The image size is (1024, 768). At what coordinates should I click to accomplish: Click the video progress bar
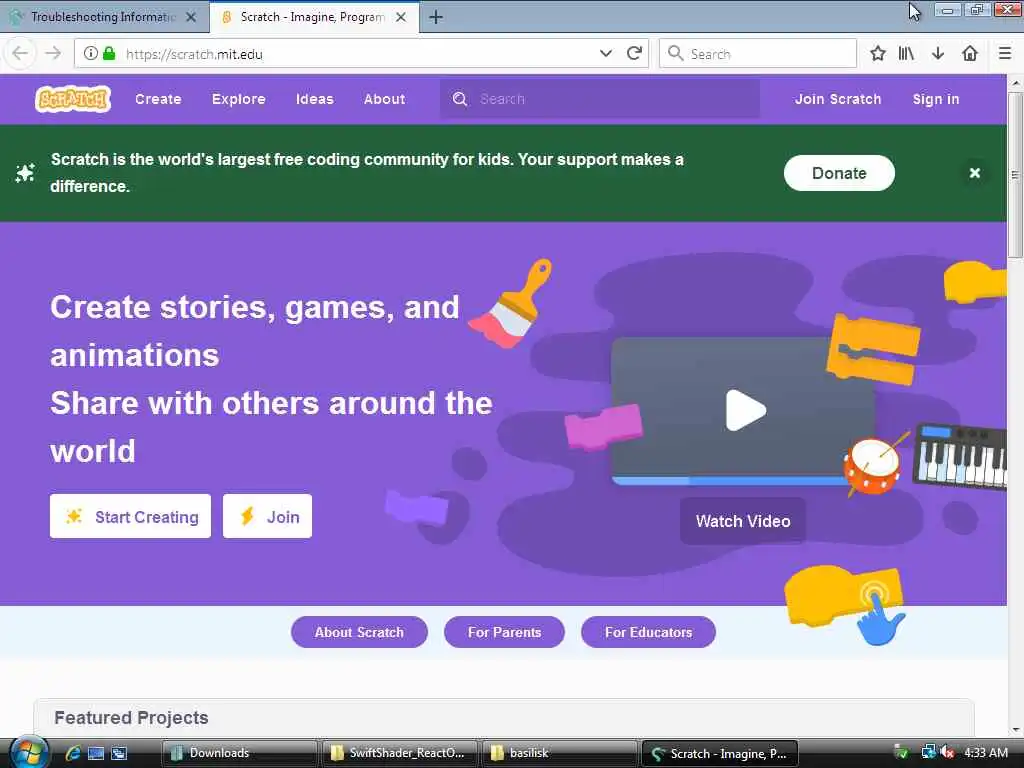[730, 481]
